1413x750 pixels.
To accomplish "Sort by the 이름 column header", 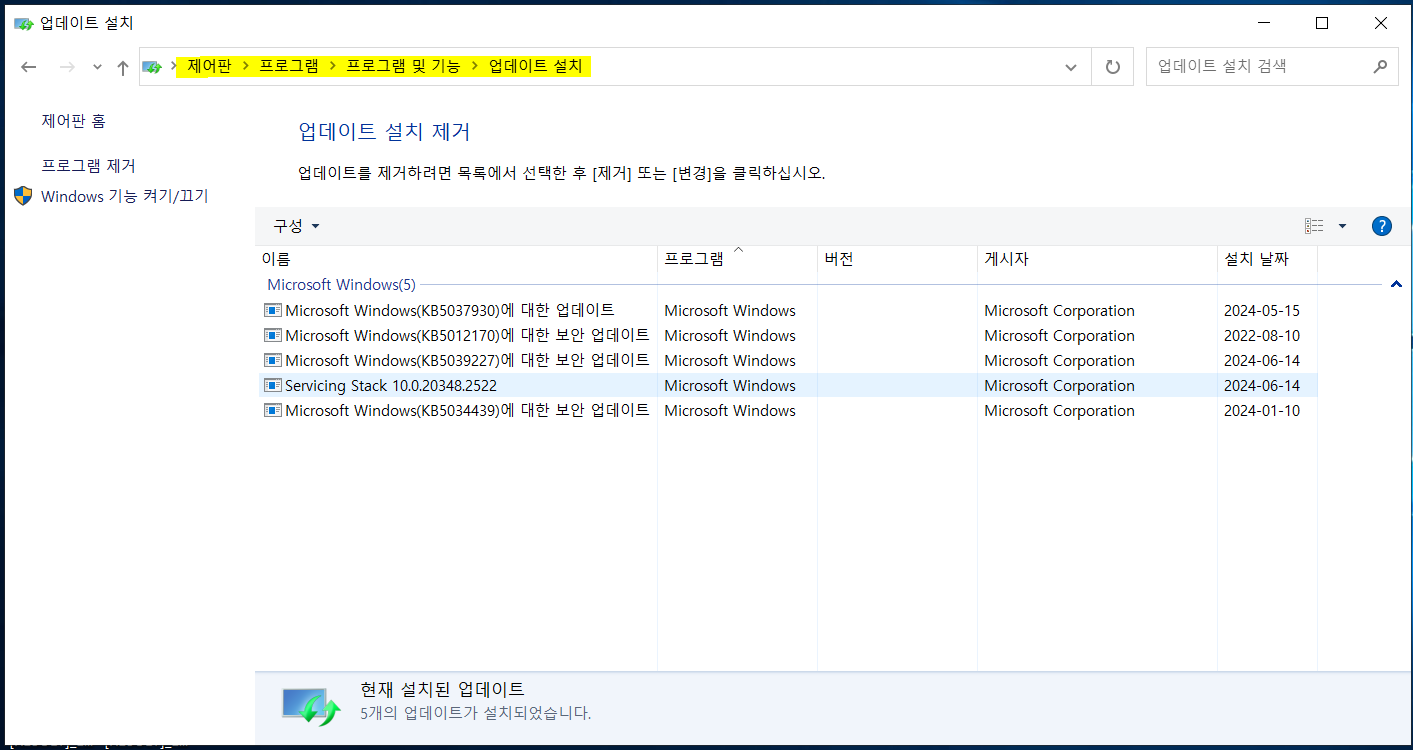I will 457,259.
